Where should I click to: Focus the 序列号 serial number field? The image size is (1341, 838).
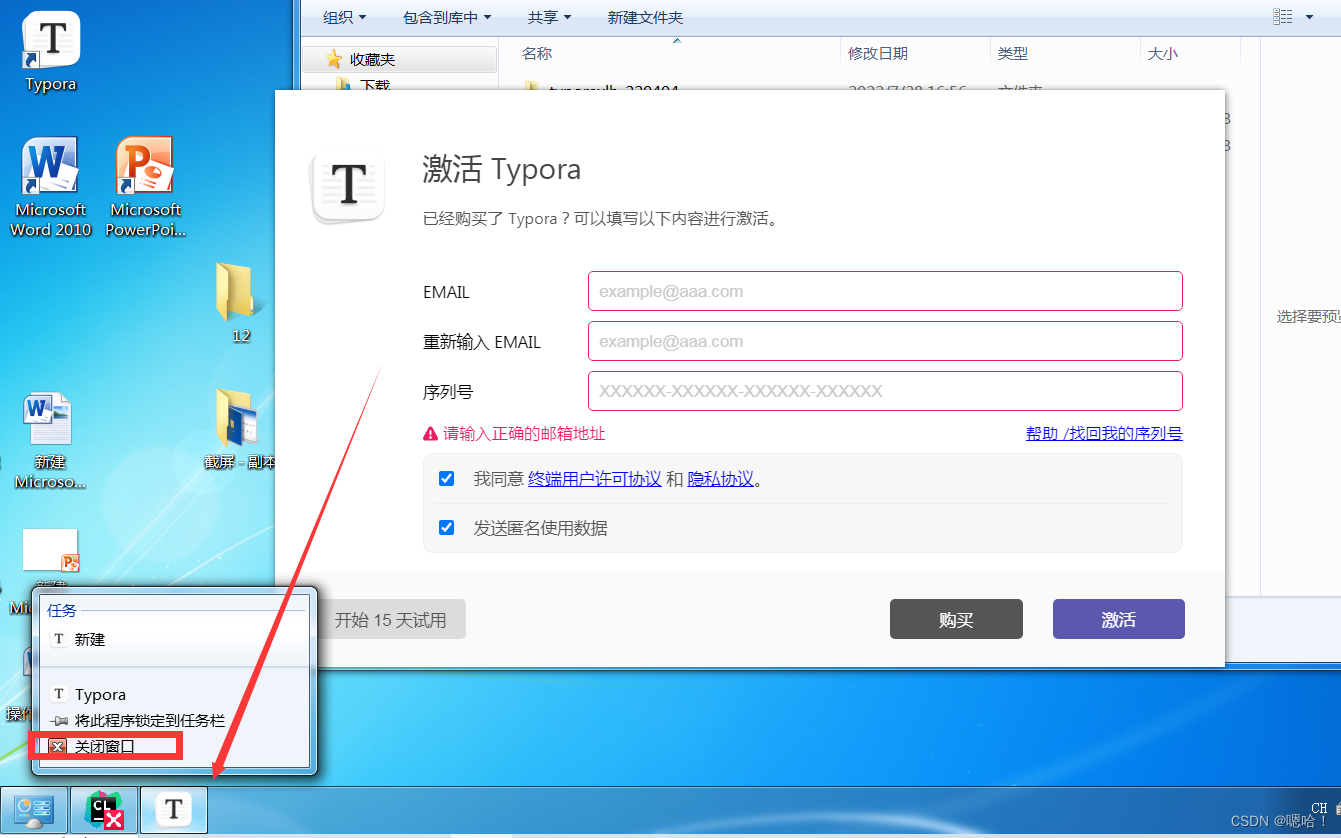[x=885, y=391]
